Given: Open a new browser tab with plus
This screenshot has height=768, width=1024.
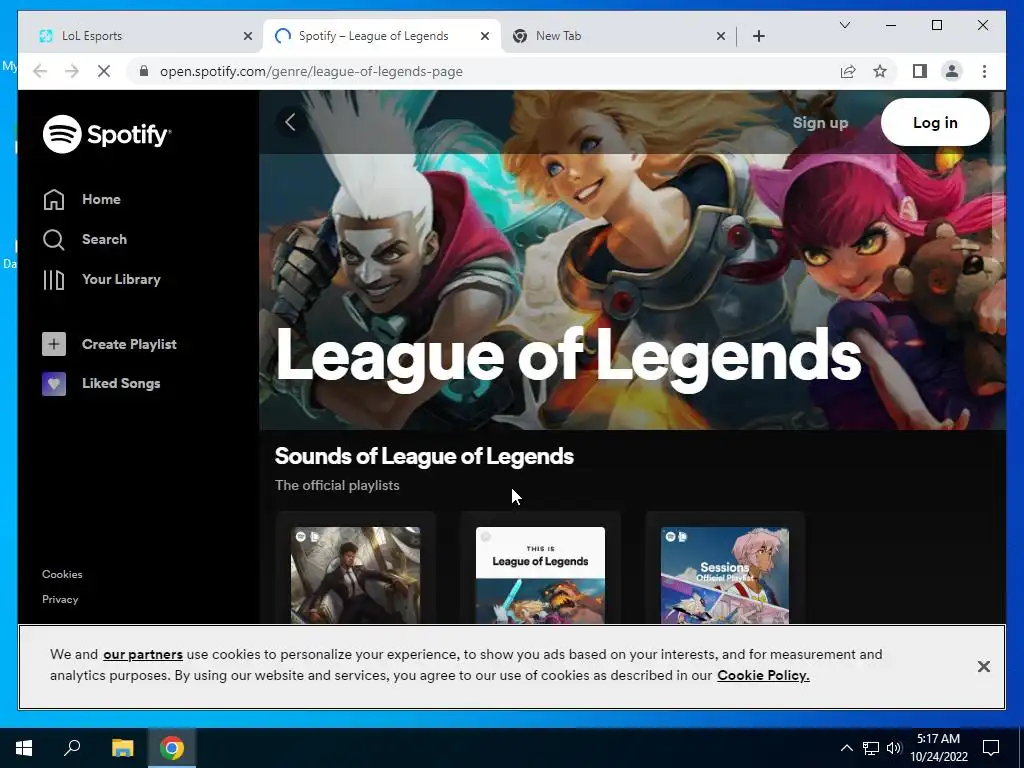Looking at the screenshot, I should click(759, 36).
